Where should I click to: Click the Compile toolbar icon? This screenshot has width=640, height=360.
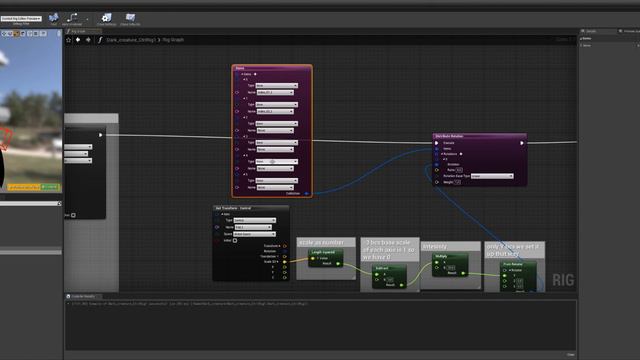(x=53, y=18)
